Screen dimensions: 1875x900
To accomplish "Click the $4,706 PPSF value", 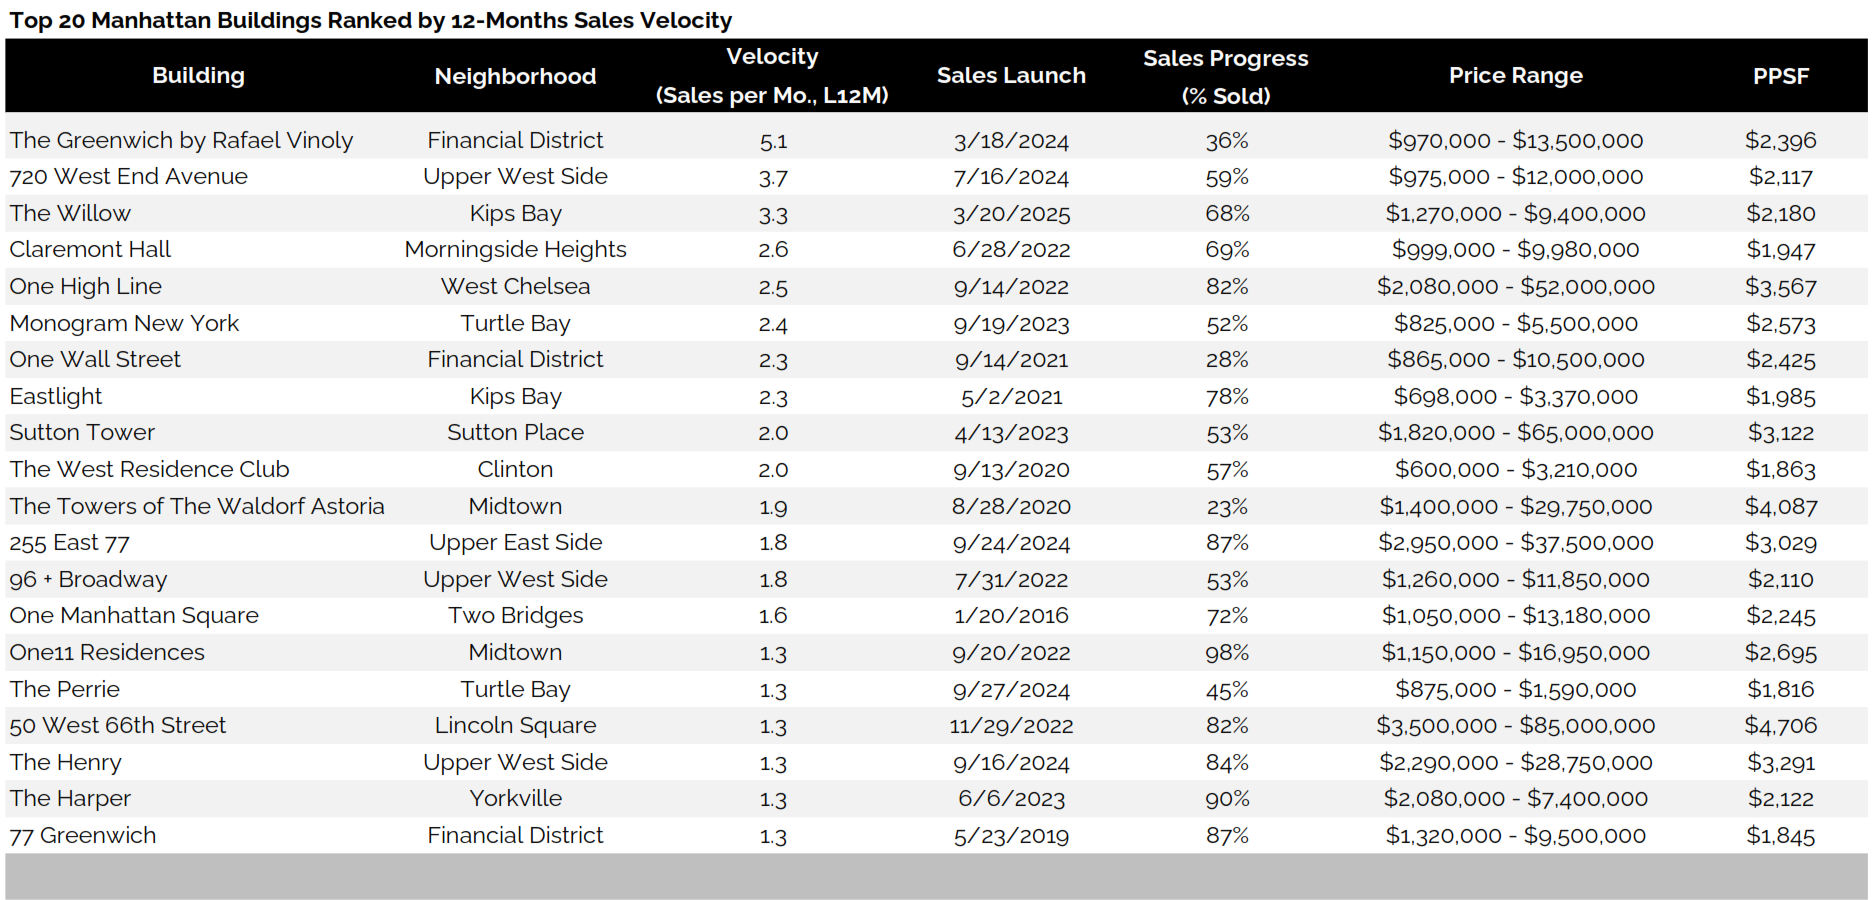I will [x=1781, y=726].
